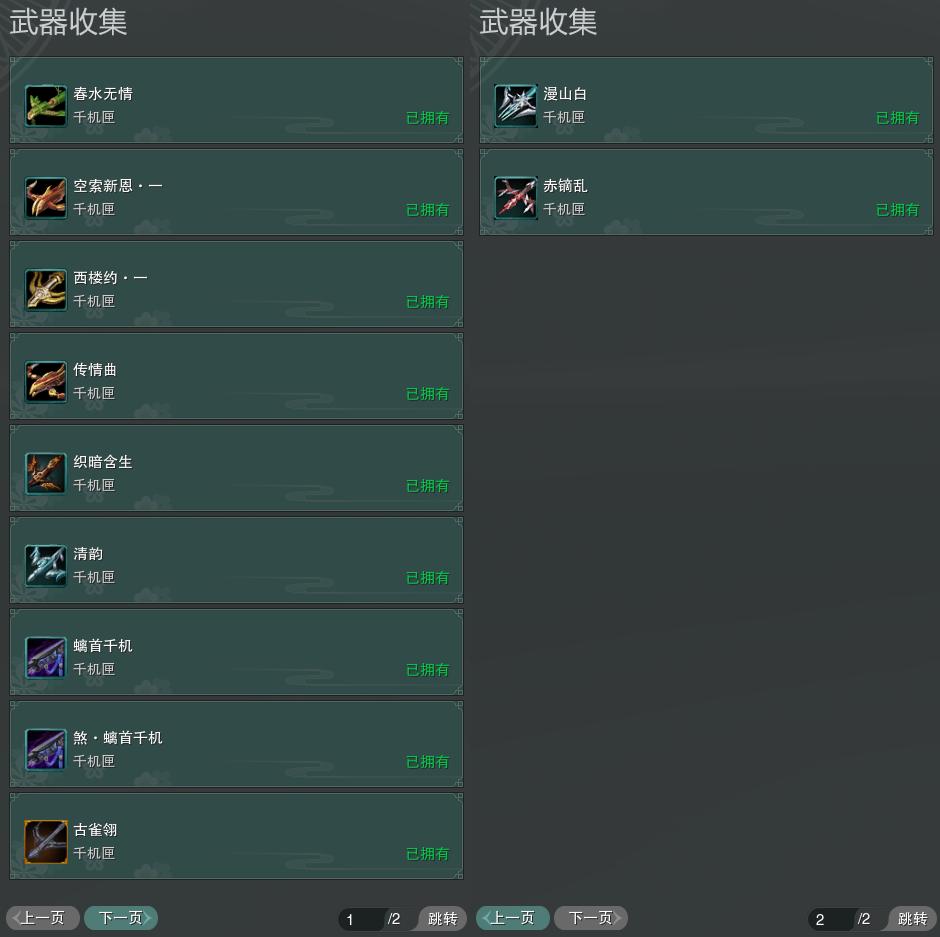
Task: Select the 织暗含生 weapon icon
Action: pos(46,474)
